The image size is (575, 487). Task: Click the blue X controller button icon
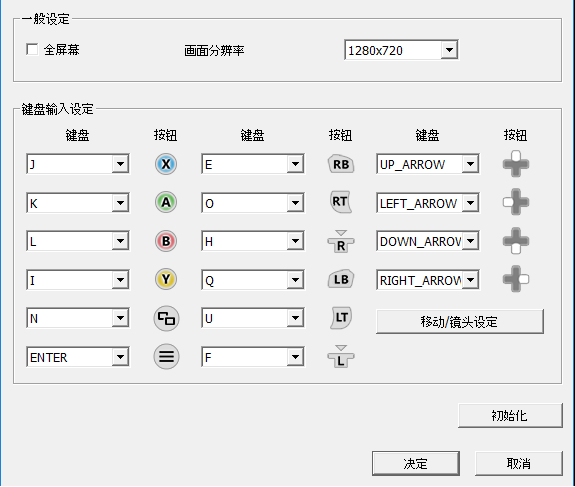pos(166,164)
